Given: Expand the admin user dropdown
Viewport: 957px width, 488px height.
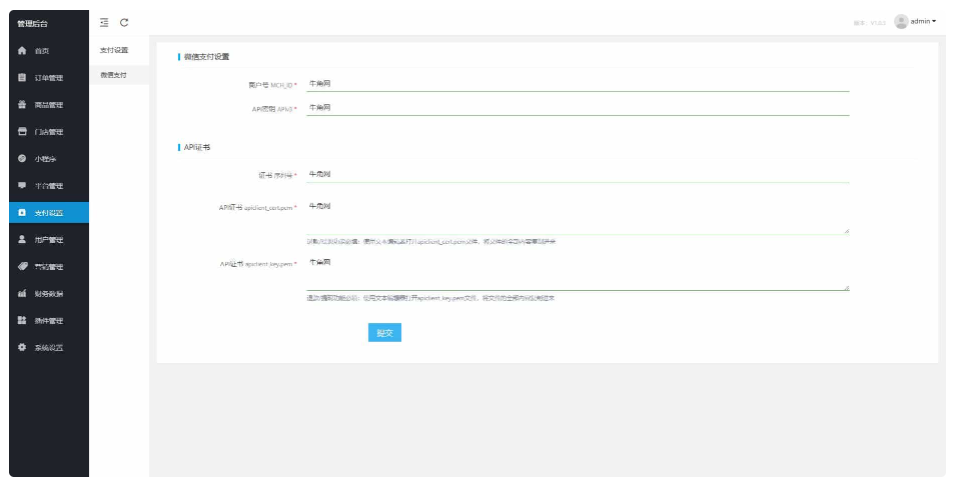Looking at the screenshot, I should (x=916, y=21).
